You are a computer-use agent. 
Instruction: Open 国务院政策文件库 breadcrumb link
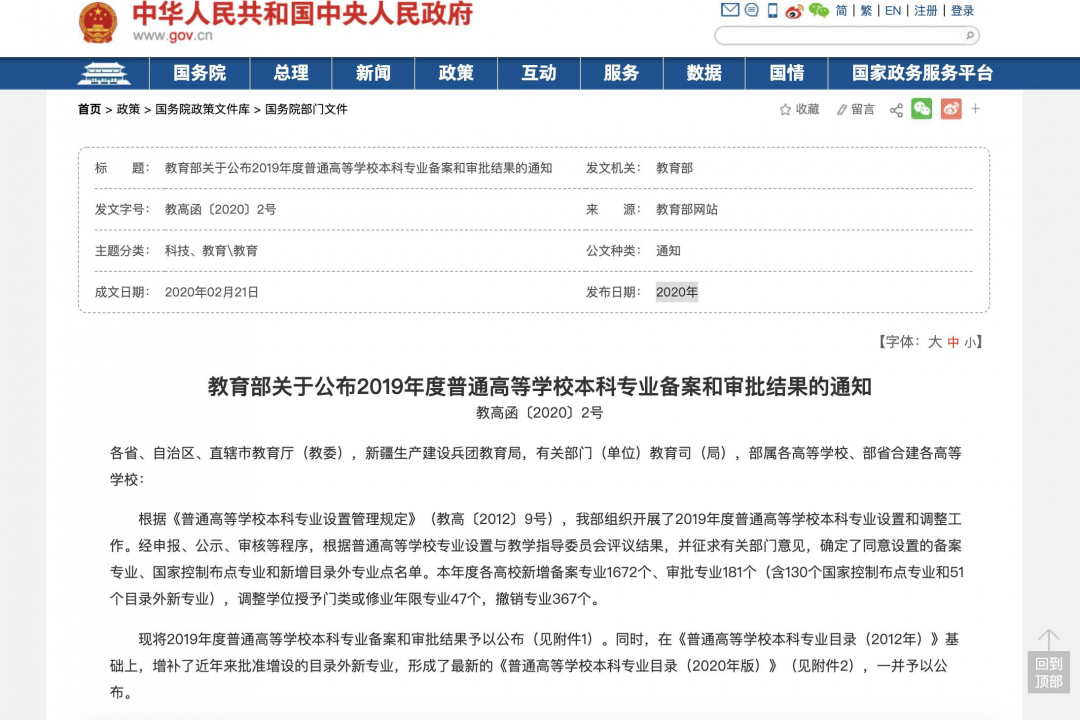pyautogui.click(x=202, y=110)
